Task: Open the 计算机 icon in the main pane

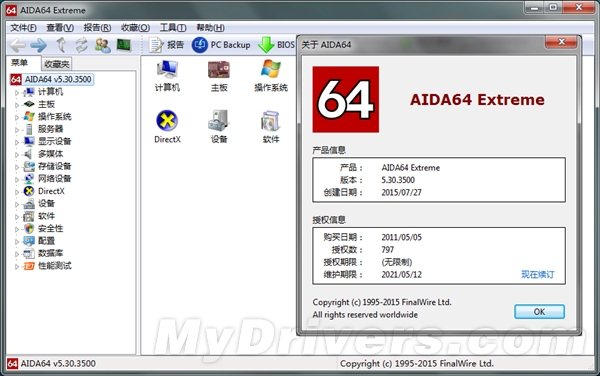Action: (x=167, y=76)
